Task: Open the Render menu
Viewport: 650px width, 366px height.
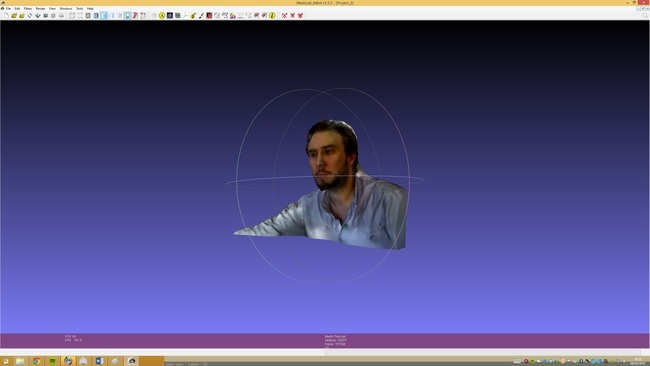Action: [x=40, y=8]
